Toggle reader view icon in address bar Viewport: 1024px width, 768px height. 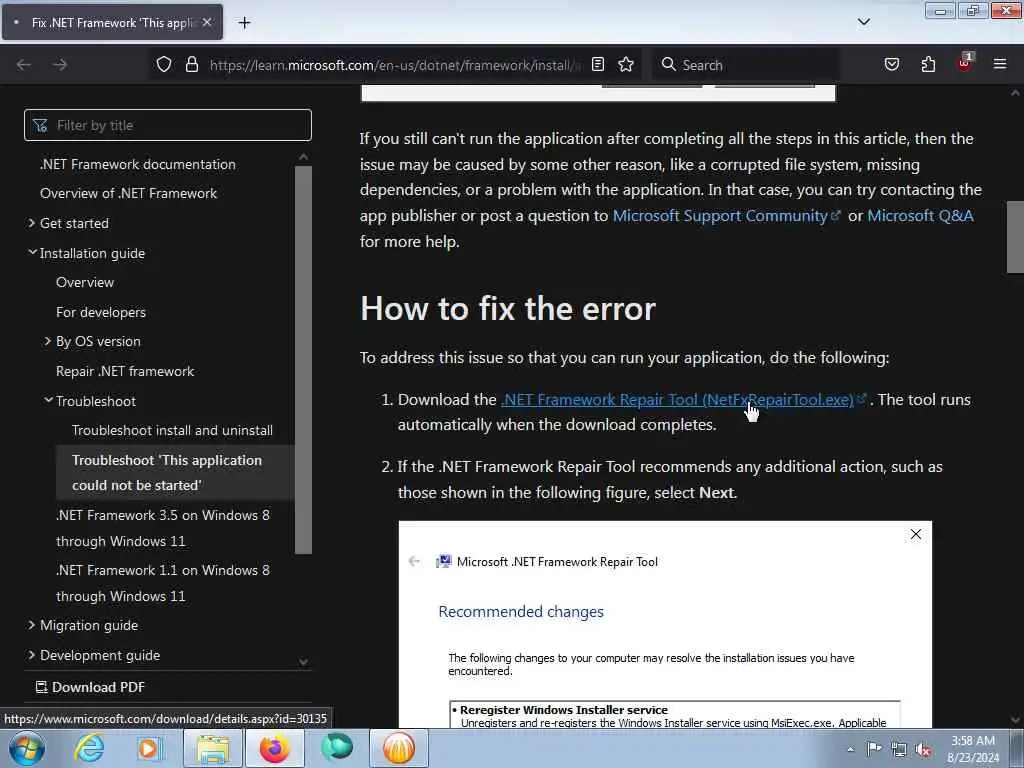[x=598, y=64]
